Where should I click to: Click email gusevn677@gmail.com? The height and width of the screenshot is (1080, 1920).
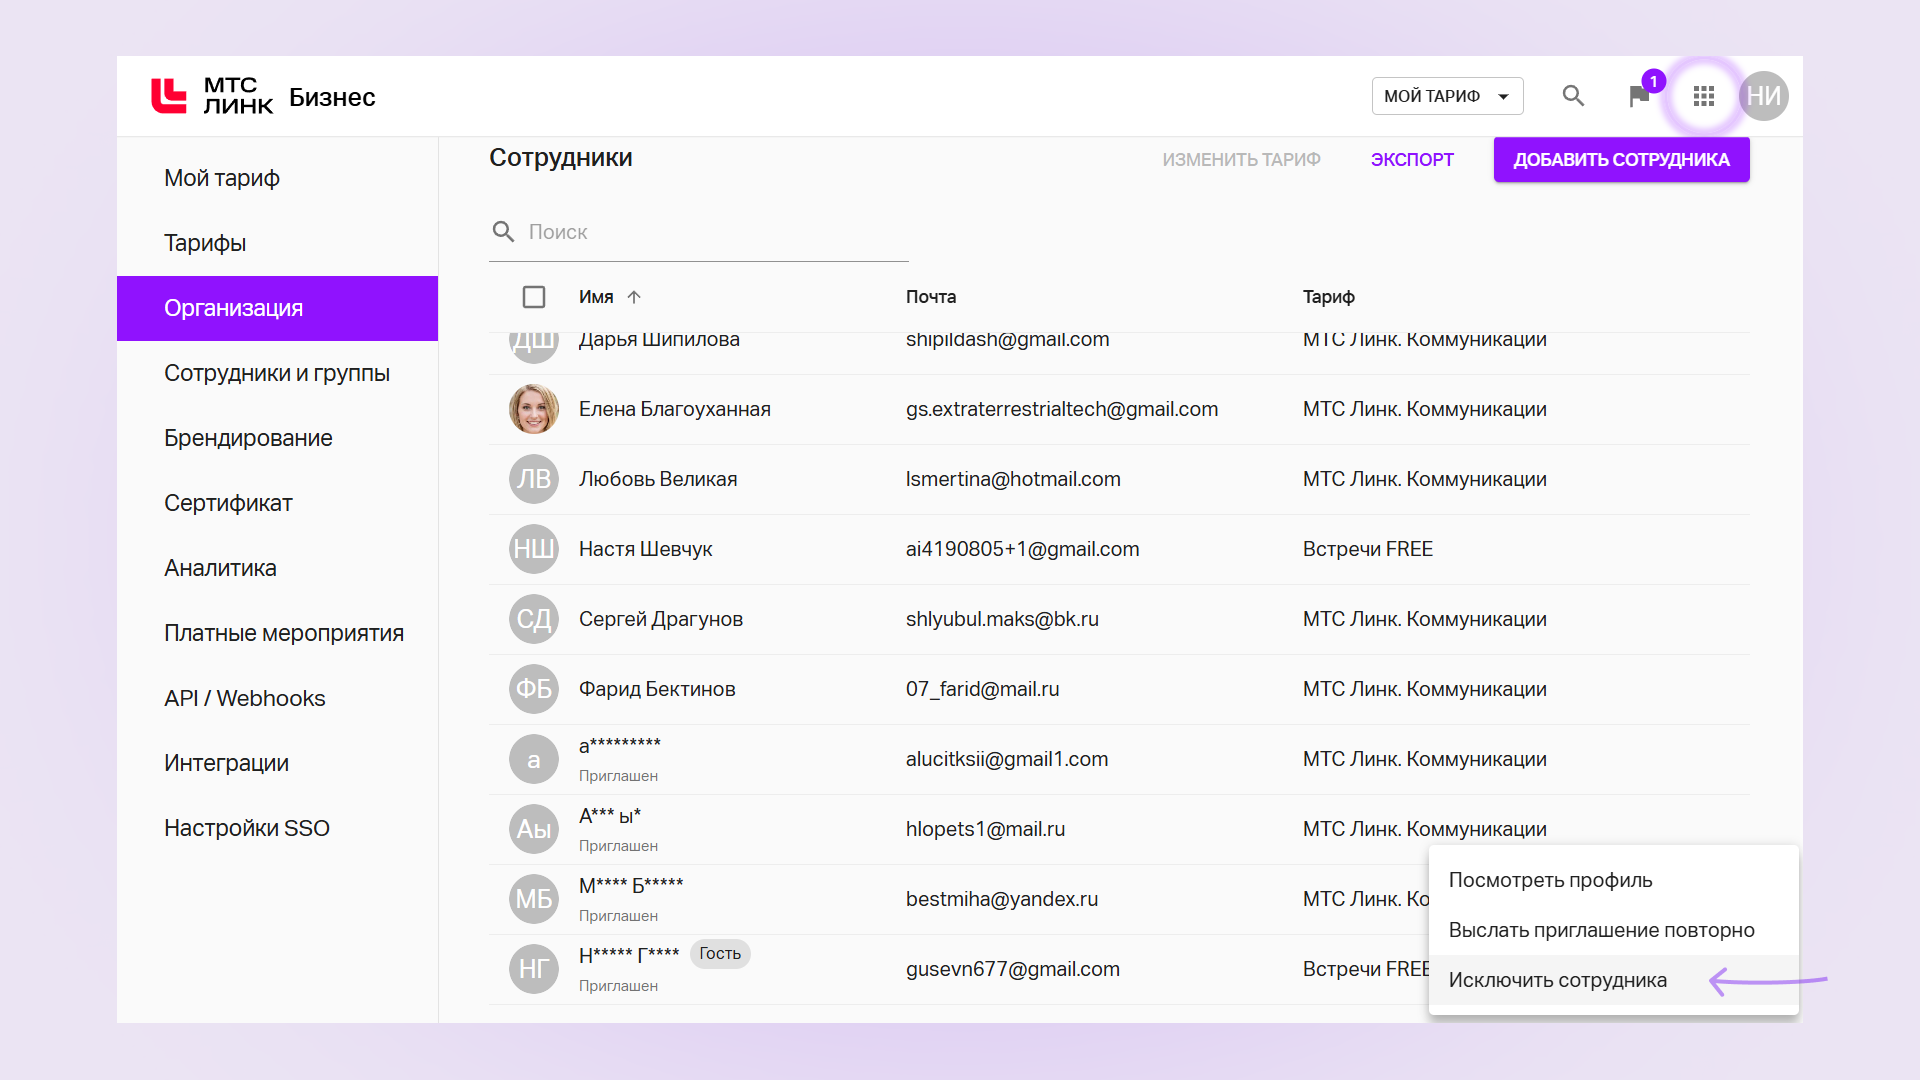click(x=1013, y=969)
